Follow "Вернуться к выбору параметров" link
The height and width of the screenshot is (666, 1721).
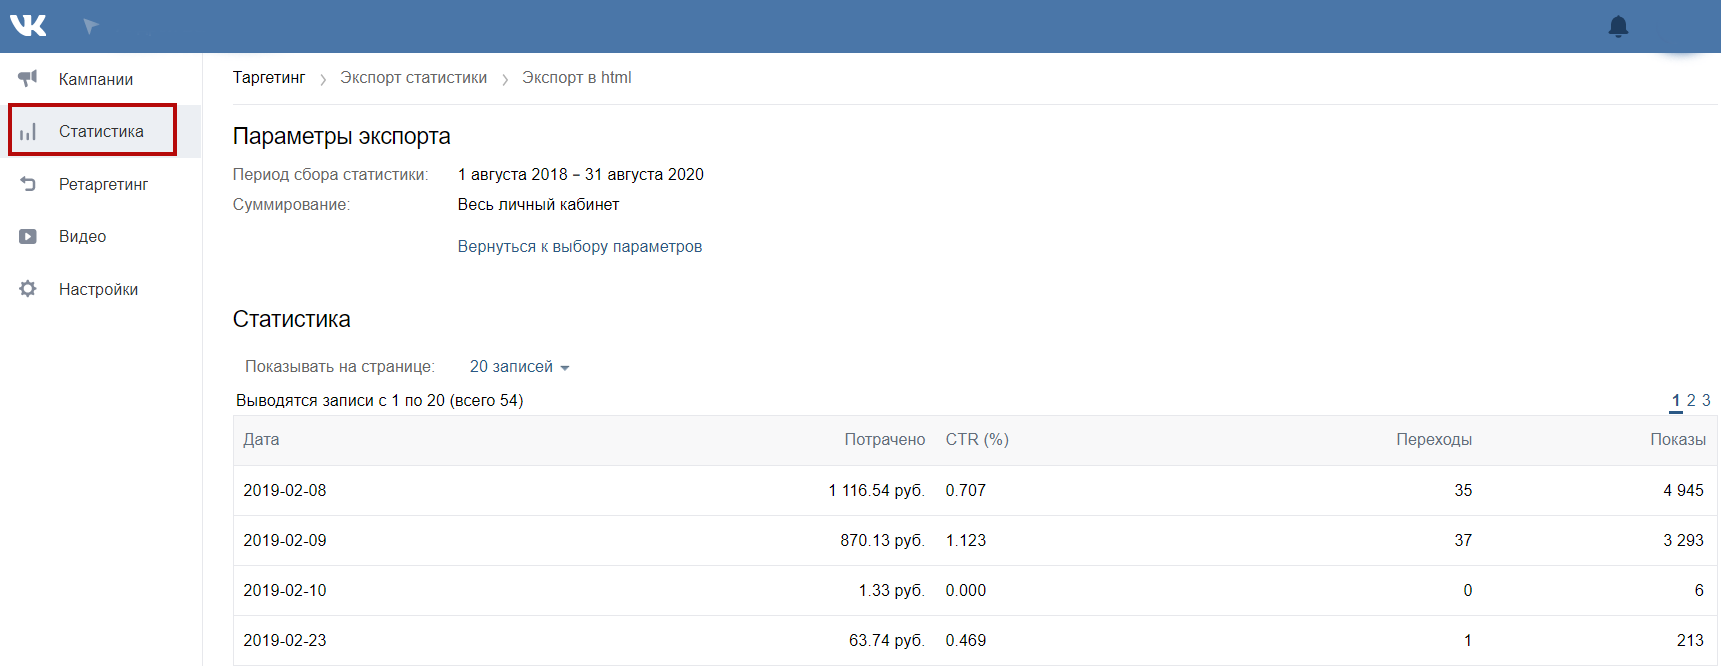(x=579, y=247)
